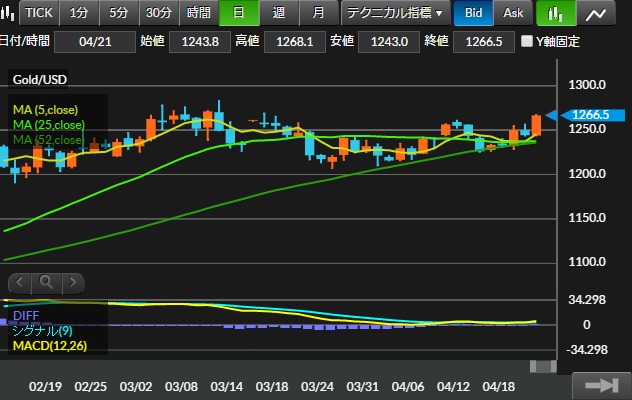Select line chart type icon
Viewport: 632px width, 400px height.
[596, 12]
